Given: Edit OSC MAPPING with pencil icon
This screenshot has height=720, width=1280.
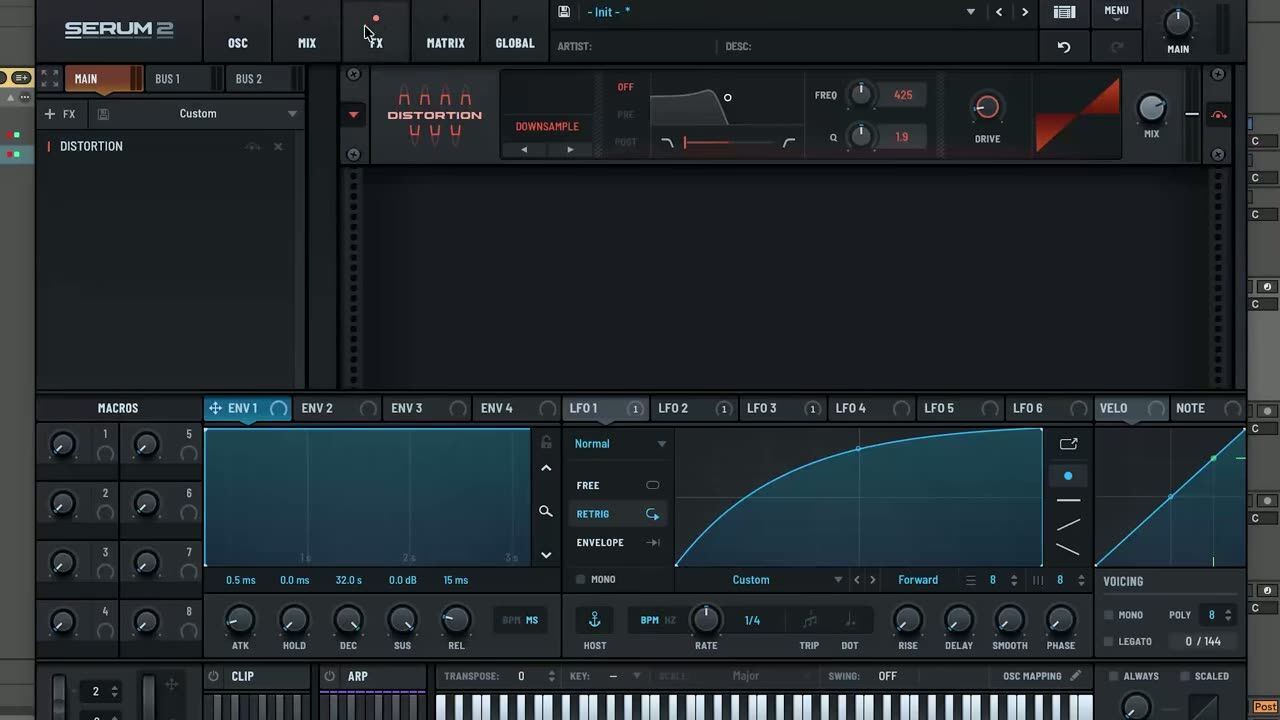Looking at the screenshot, I should (x=1076, y=676).
